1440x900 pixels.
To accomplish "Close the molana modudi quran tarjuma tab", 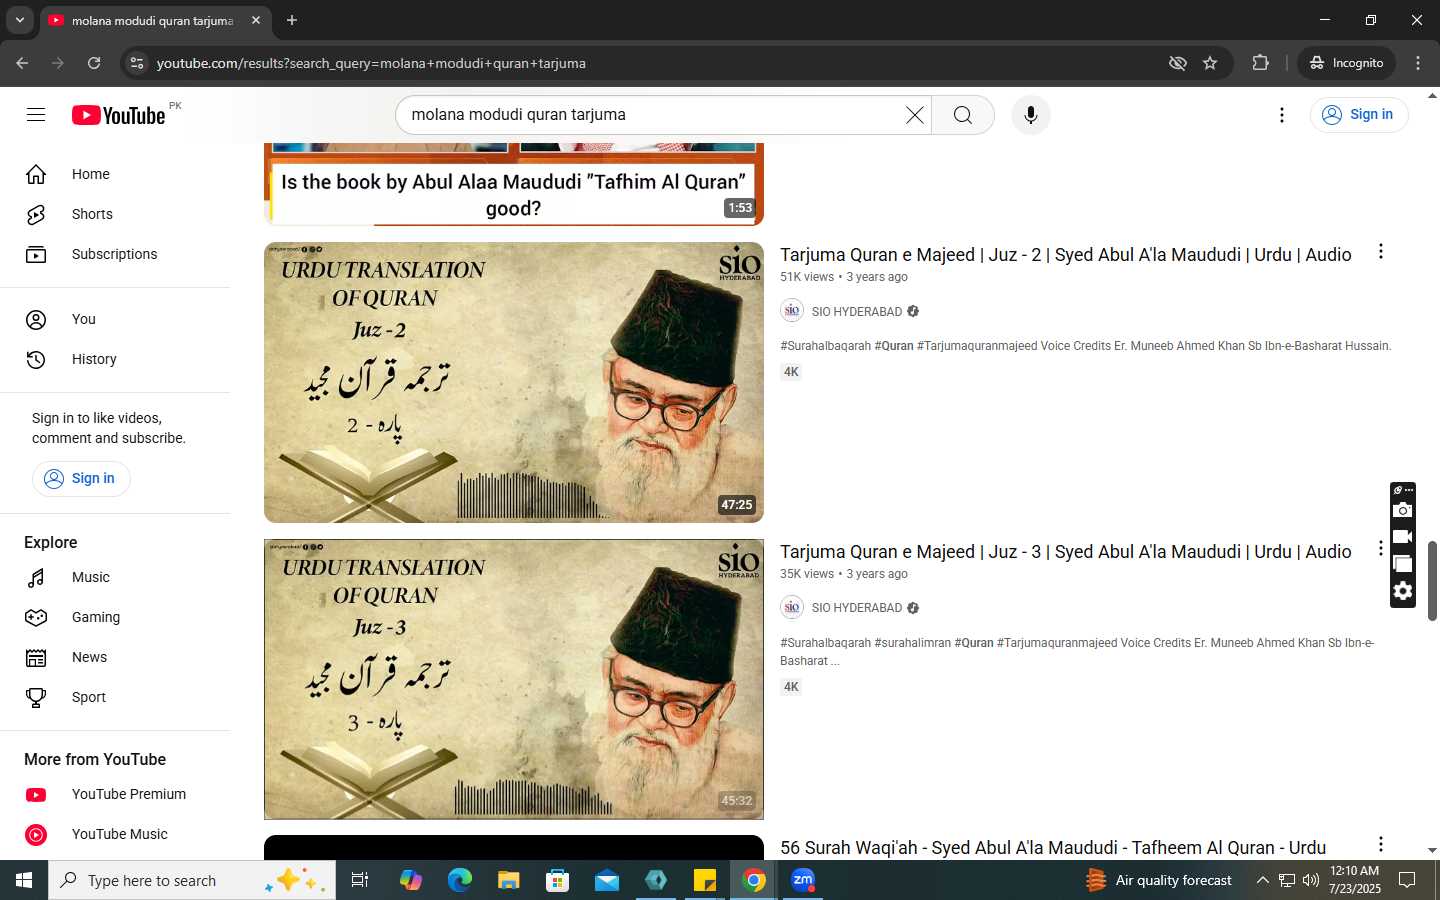I will coord(256,20).
